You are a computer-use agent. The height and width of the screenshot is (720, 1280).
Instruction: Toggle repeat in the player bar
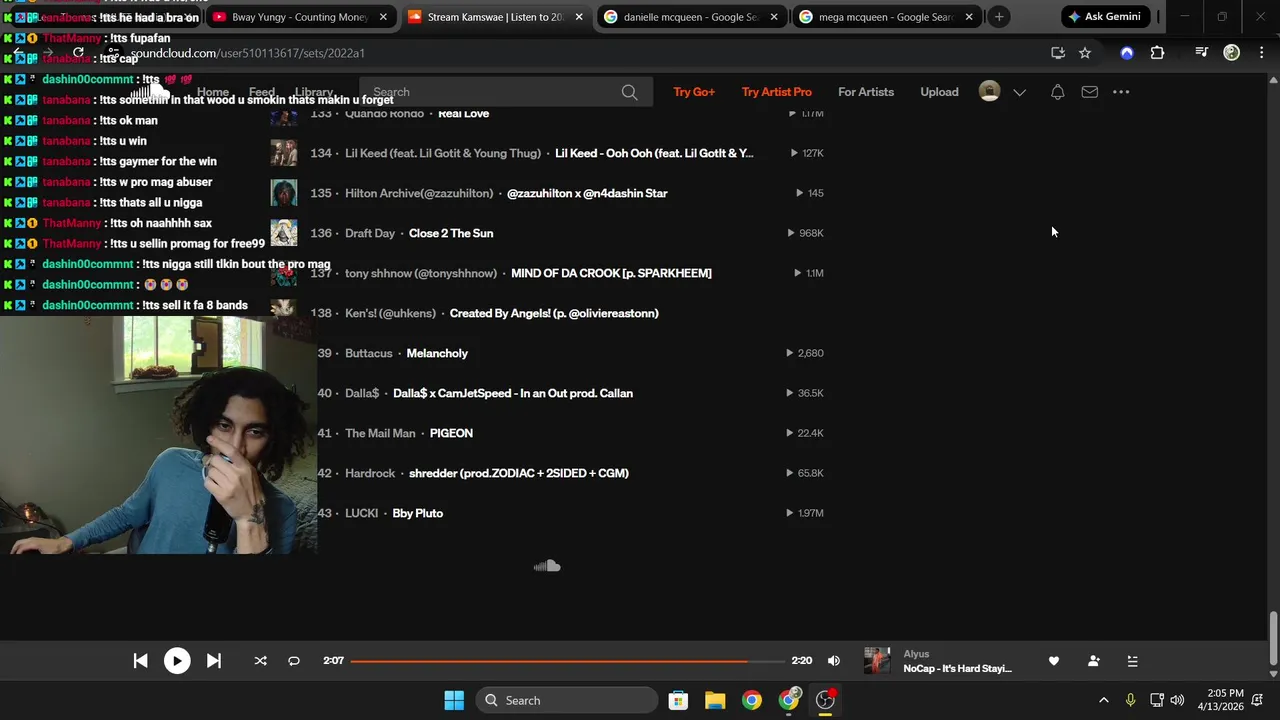coord(294,661)
